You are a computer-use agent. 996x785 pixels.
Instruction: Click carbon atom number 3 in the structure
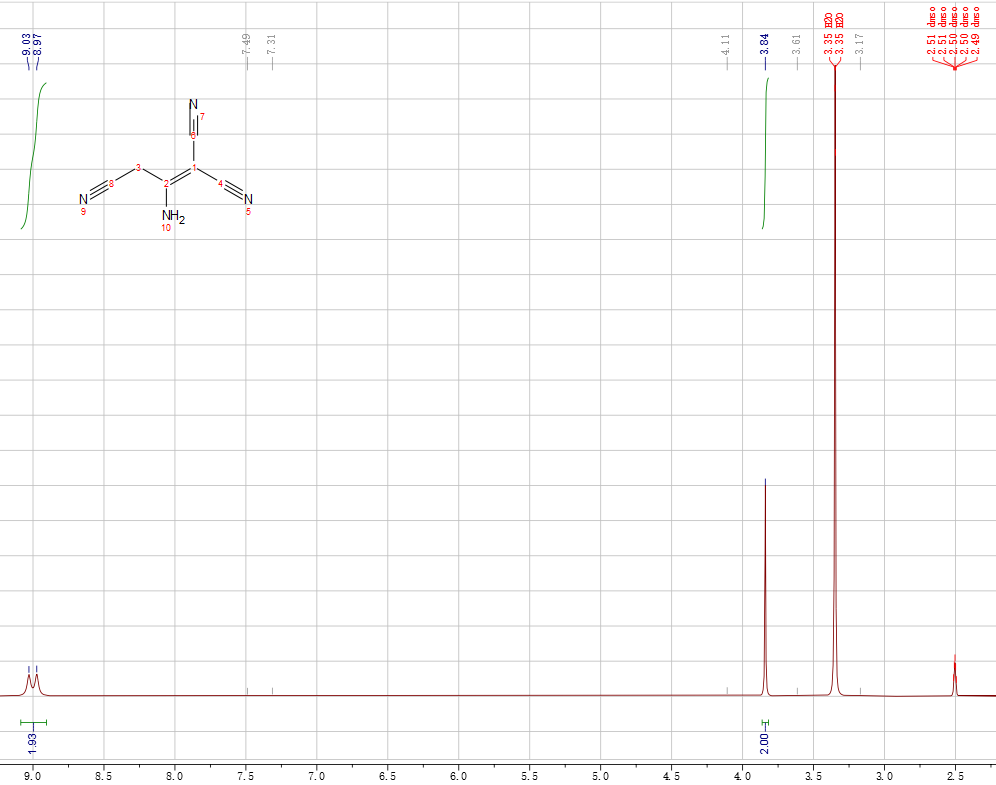click(x=138, y=166)
